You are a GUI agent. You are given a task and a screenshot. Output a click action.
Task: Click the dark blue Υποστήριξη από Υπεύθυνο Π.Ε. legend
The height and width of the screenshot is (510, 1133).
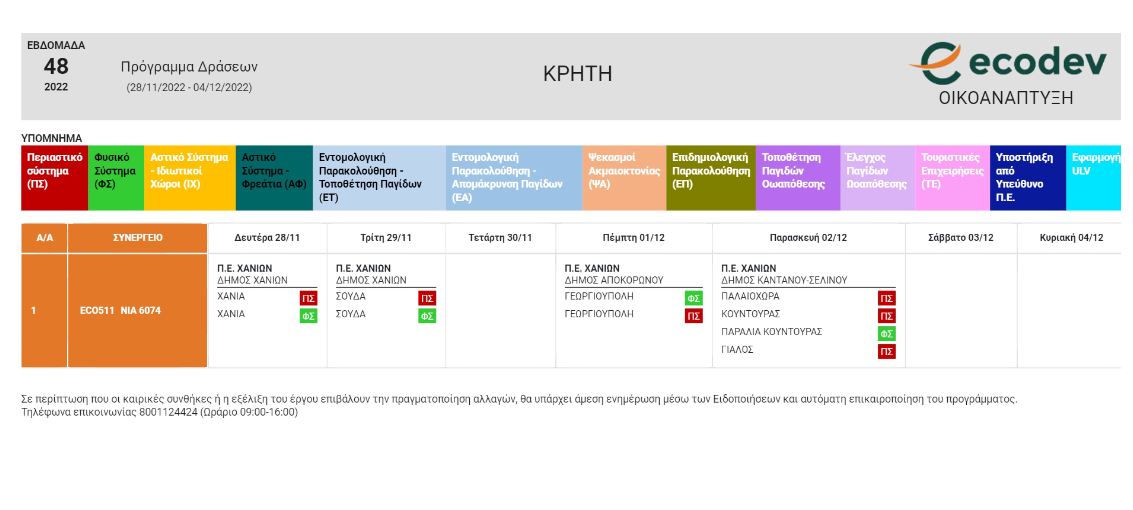(x=1028, y=178)
